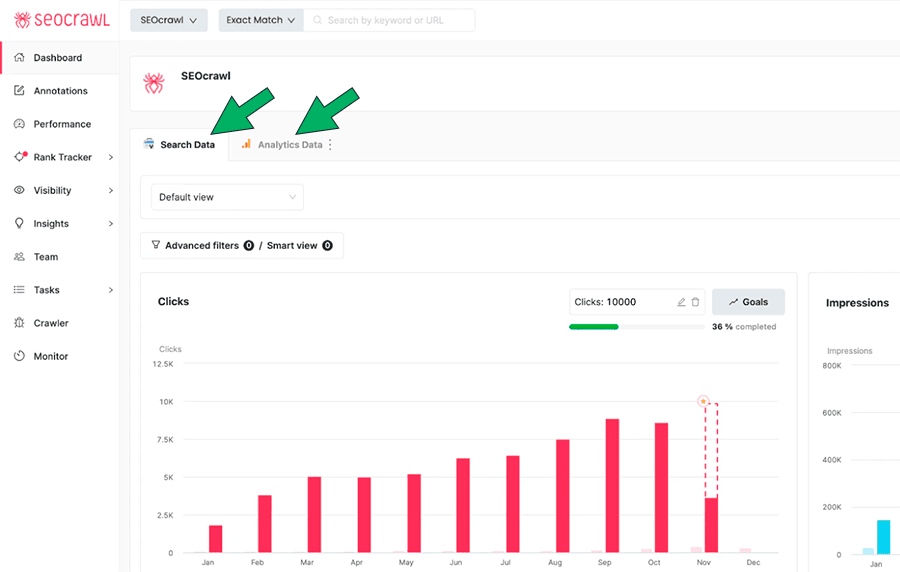Click the Annotations edit icon in sidebar
This screenshot has width=900, height=572.
pyautogui.click(x=19, y=91)
